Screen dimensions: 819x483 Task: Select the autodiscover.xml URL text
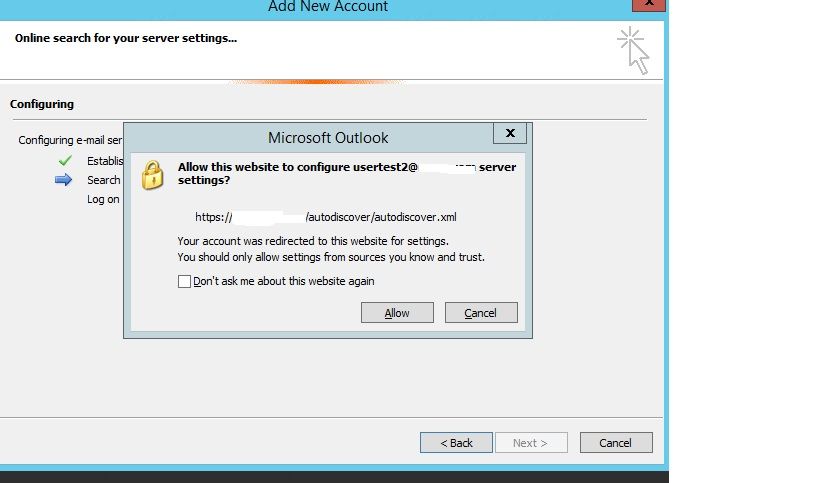click(325, 217)
